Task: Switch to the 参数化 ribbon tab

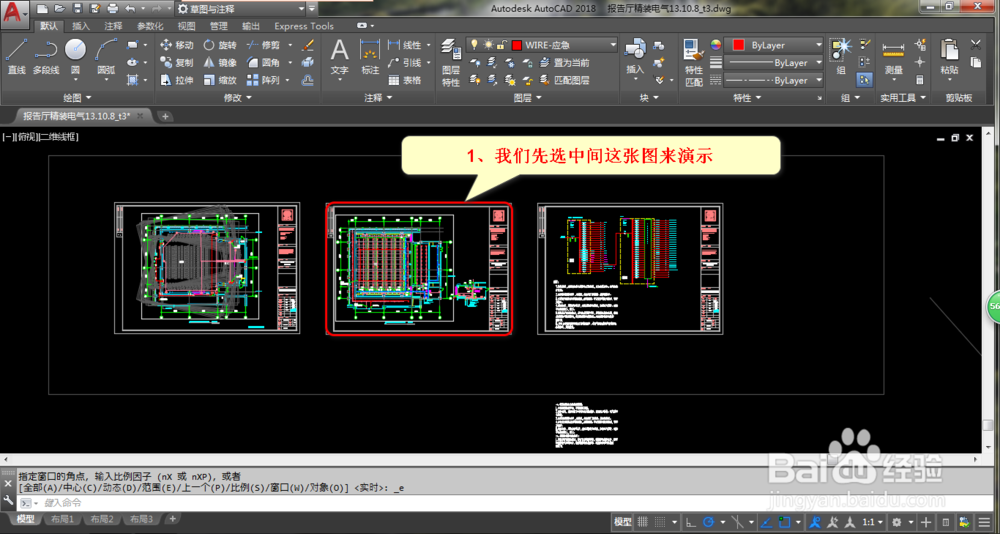Action: 150,26
